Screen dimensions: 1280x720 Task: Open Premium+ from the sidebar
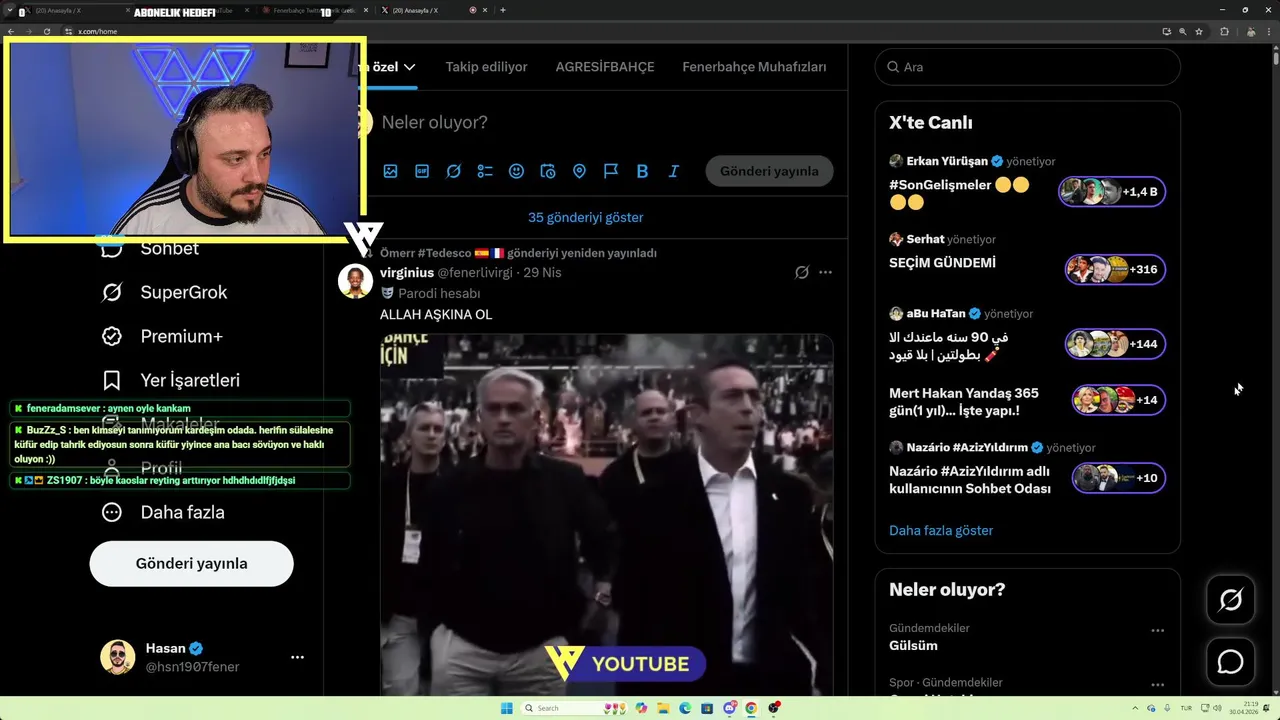click(162, 336)
